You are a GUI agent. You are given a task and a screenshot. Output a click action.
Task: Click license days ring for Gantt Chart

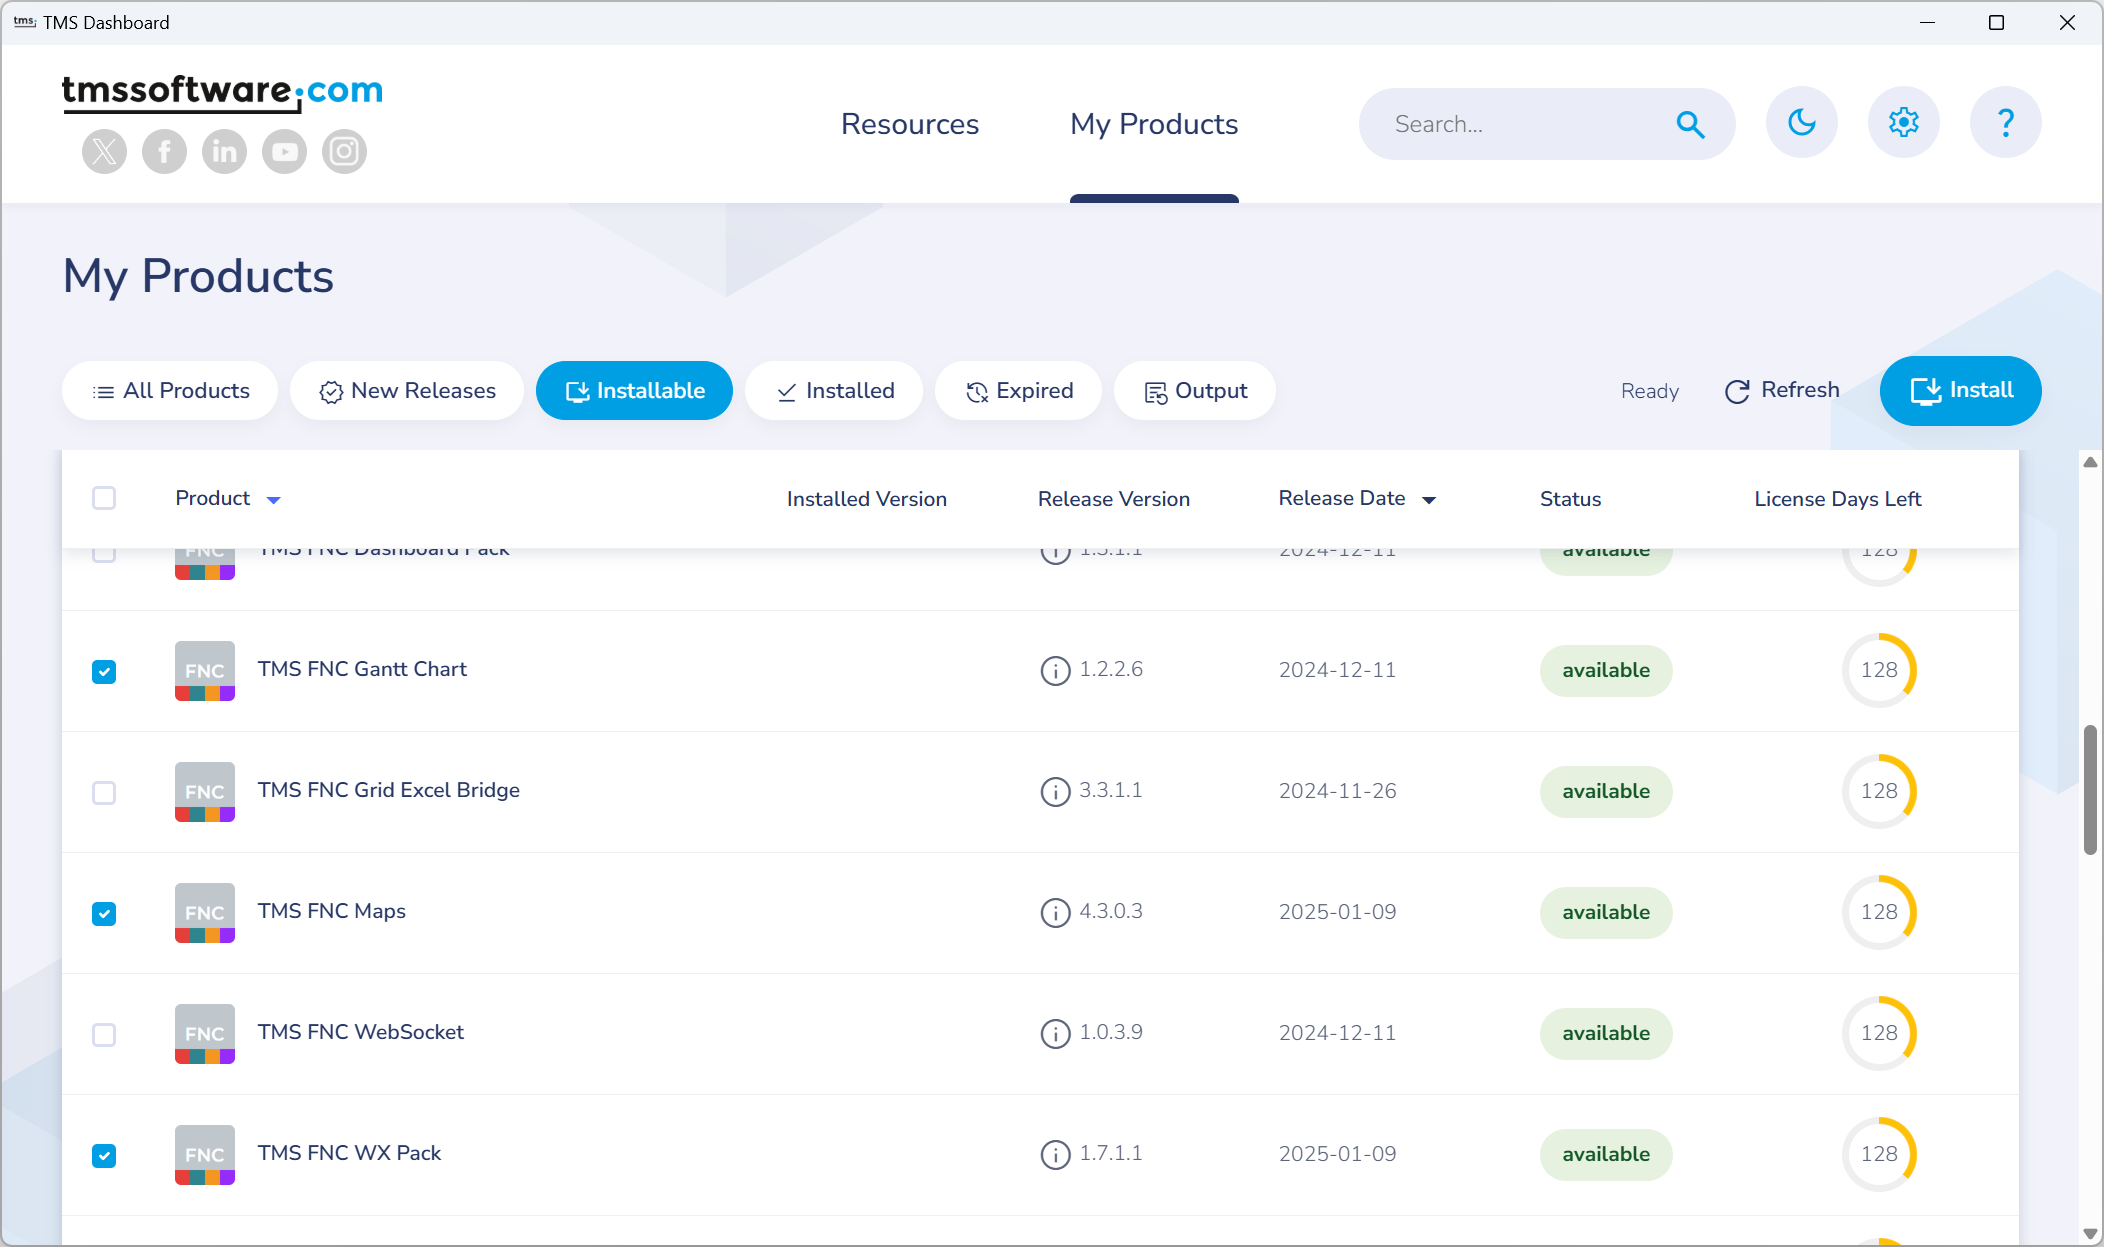tap(1879, 670)
